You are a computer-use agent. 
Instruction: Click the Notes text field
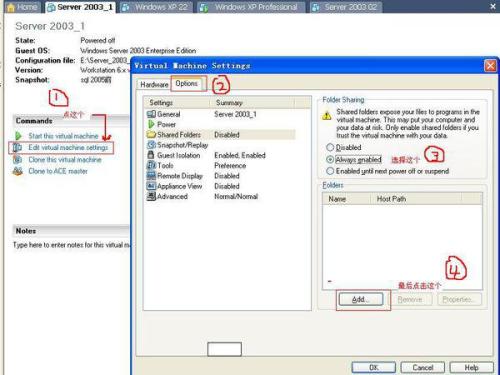(71, 245)
